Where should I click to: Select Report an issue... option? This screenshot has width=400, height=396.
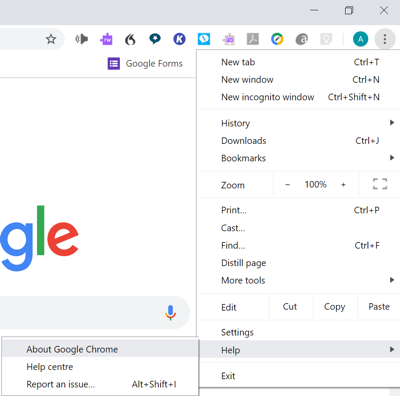pos(100,384)
